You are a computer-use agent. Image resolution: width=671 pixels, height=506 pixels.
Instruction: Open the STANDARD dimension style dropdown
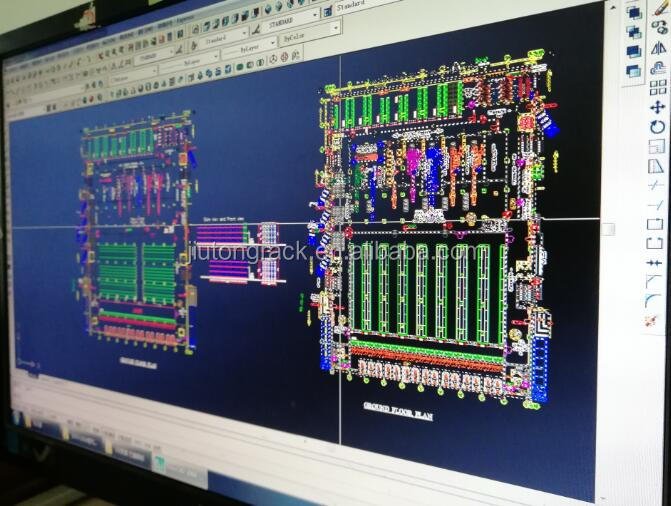(292, 20)
